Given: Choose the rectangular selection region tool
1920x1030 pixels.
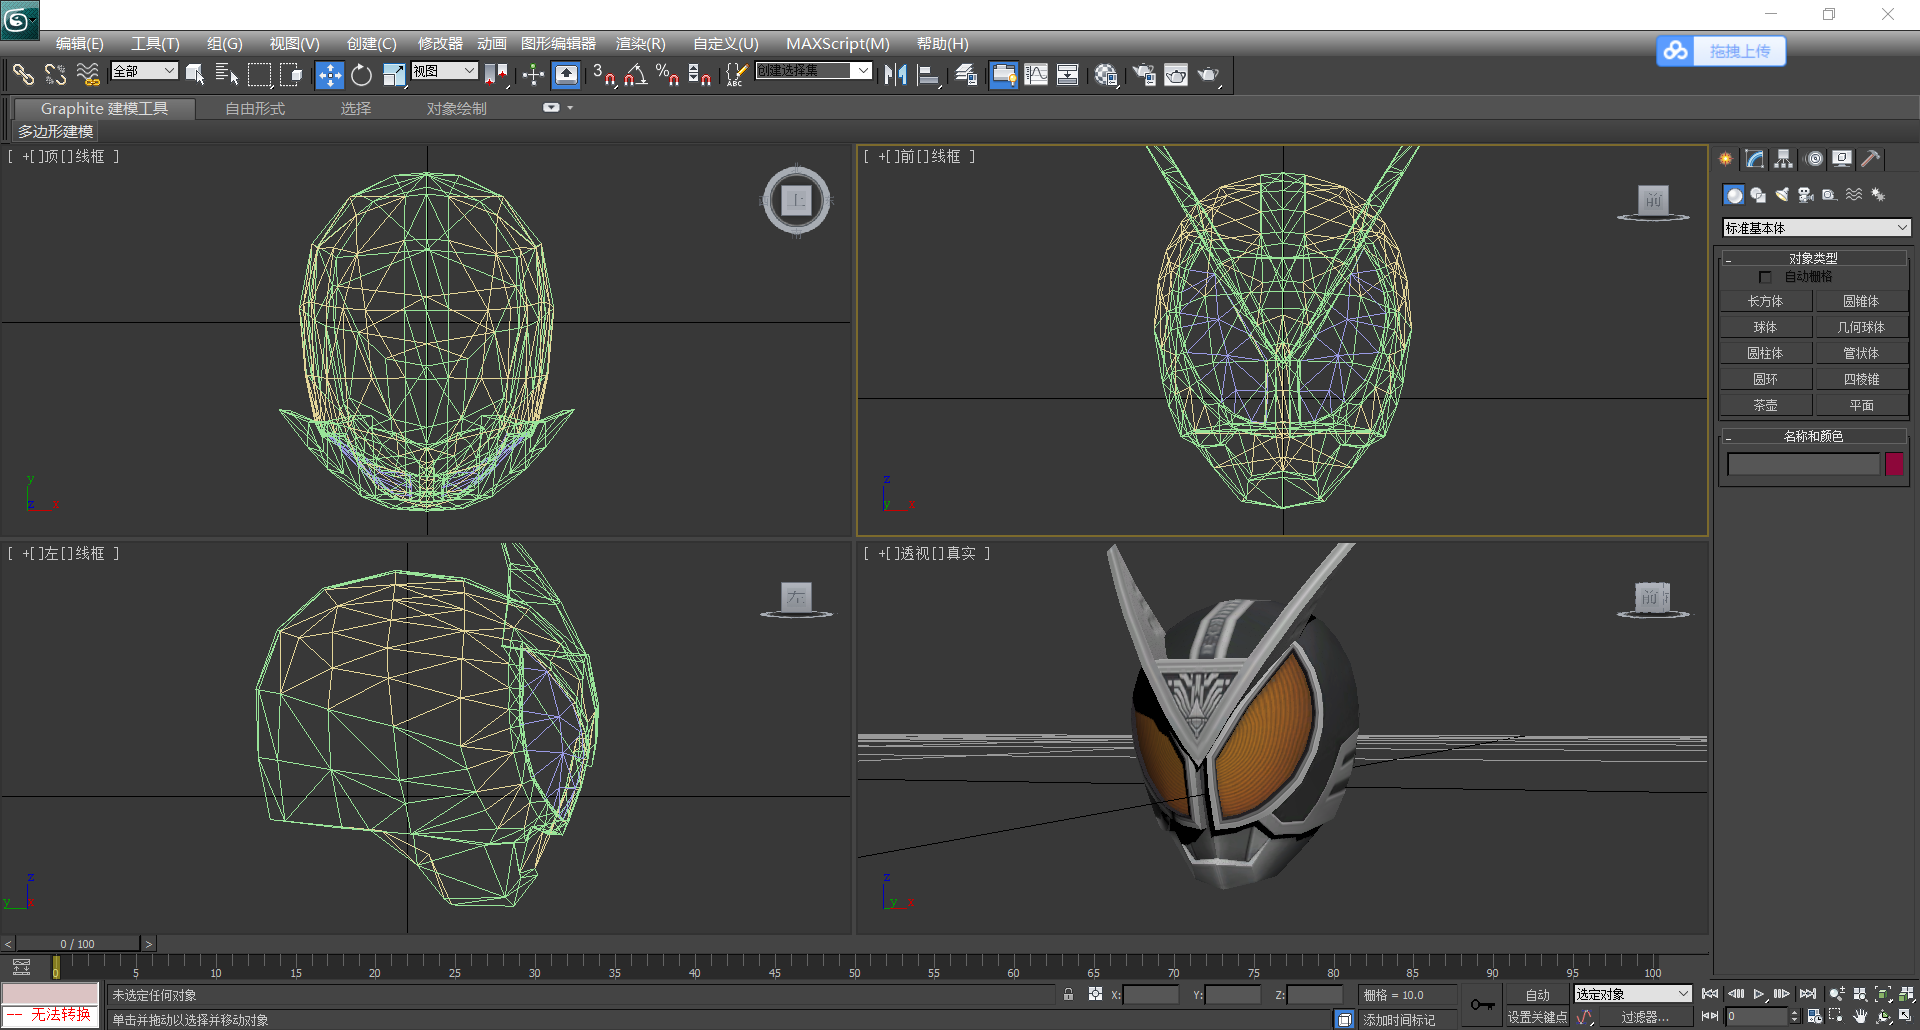Looking at the screenshot, I should [260, 74].
